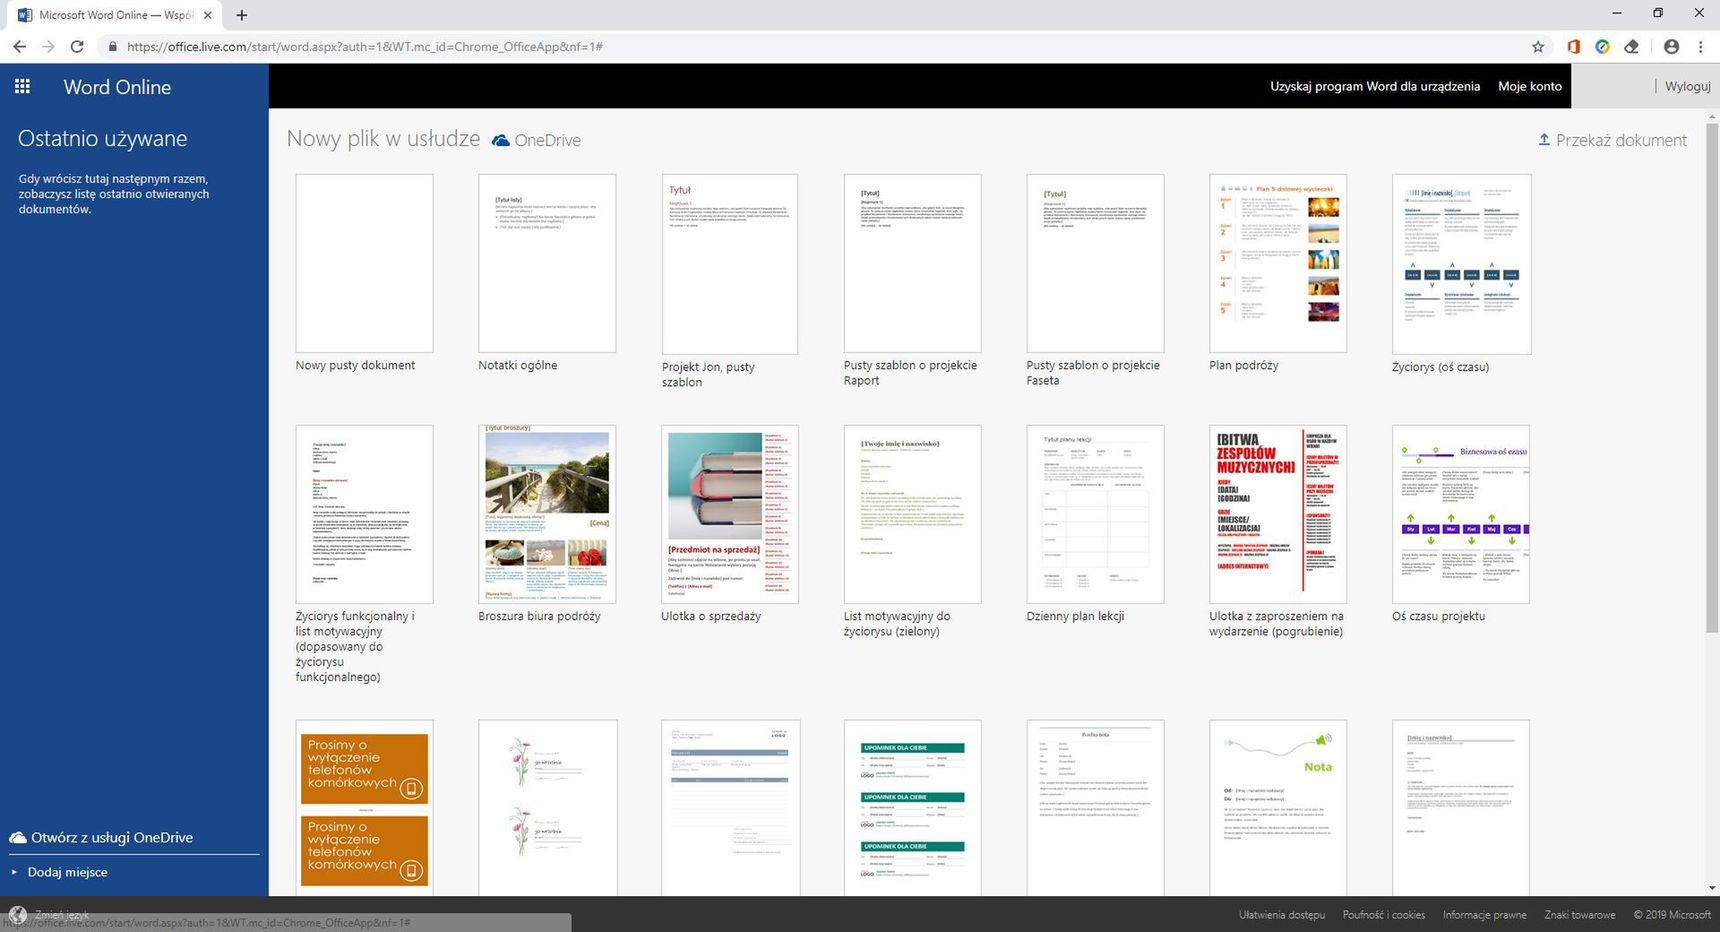The height and width of the screenshot is (932, 1720).
Task: Select Życiorys (oś czasu) template
Action: (1461, 264)
